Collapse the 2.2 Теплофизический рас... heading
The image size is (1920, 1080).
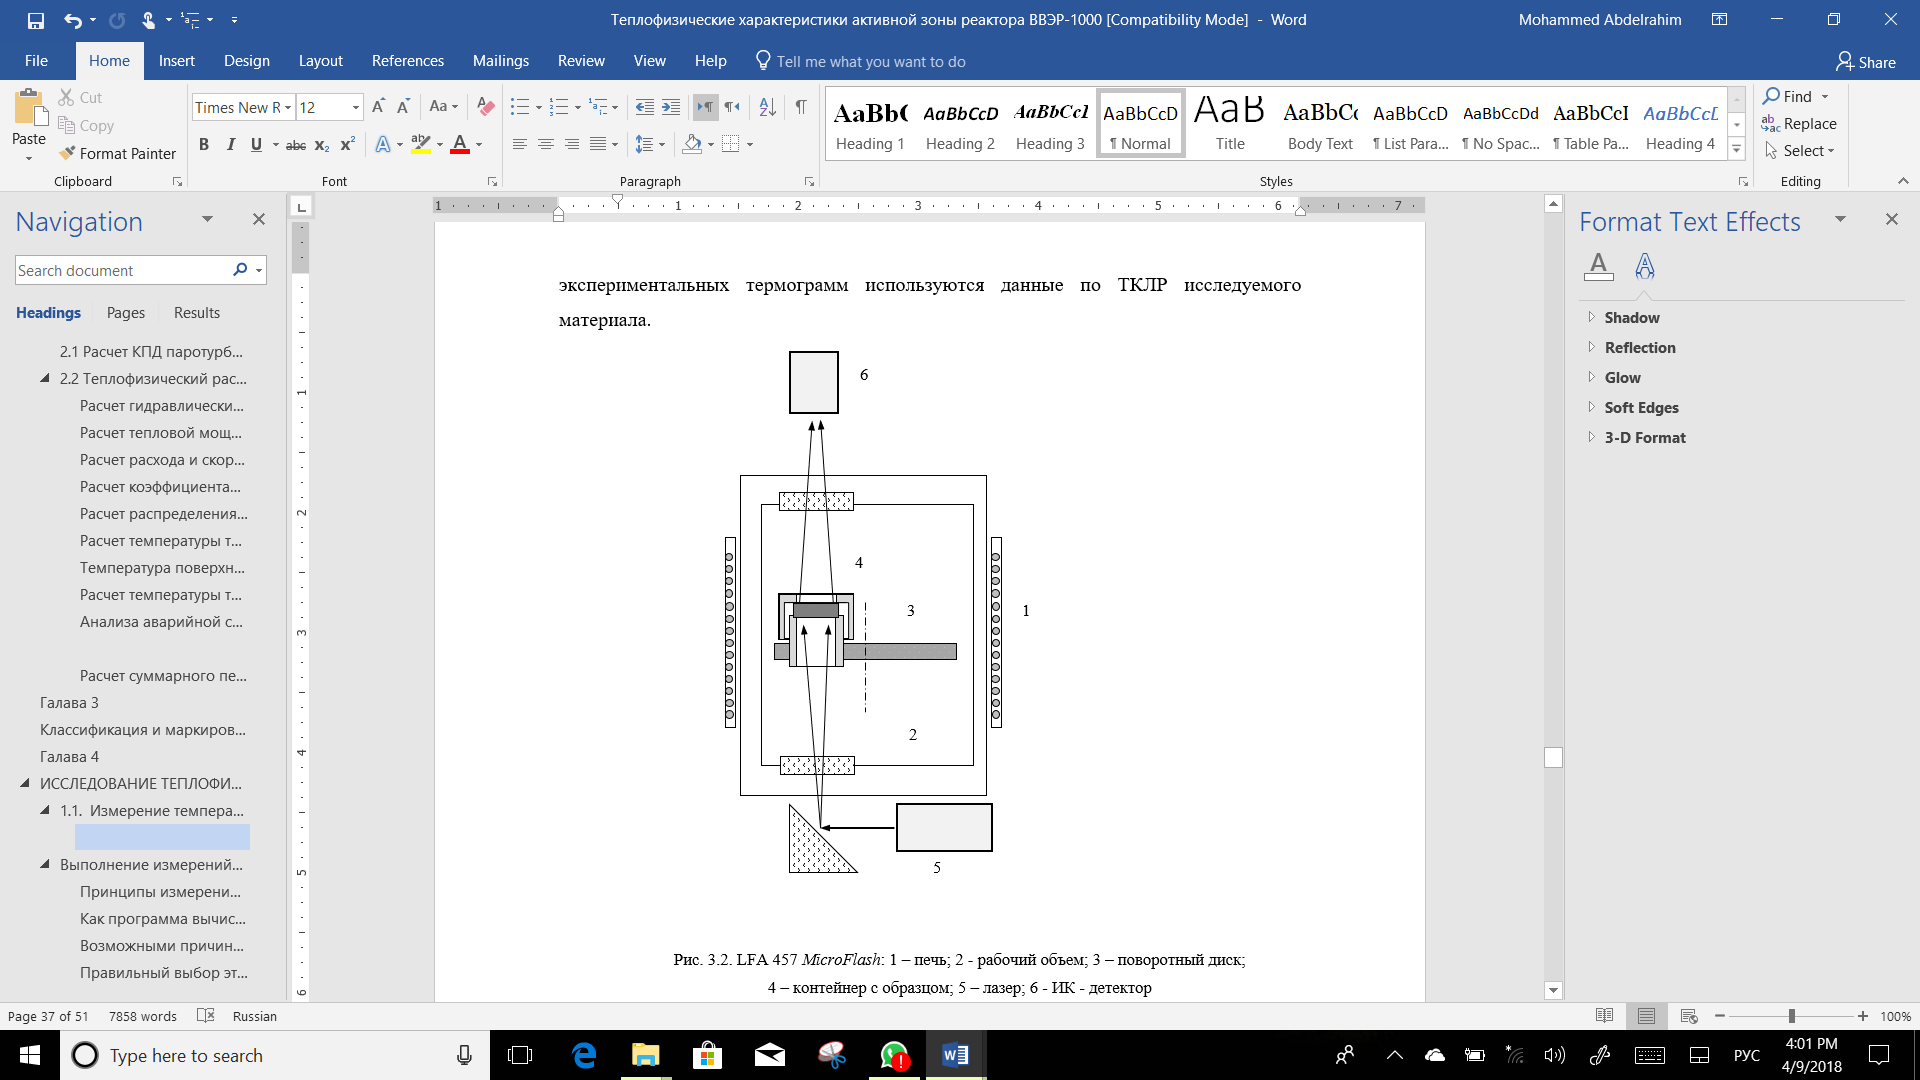pyautogui.click(x=45, y=379)
